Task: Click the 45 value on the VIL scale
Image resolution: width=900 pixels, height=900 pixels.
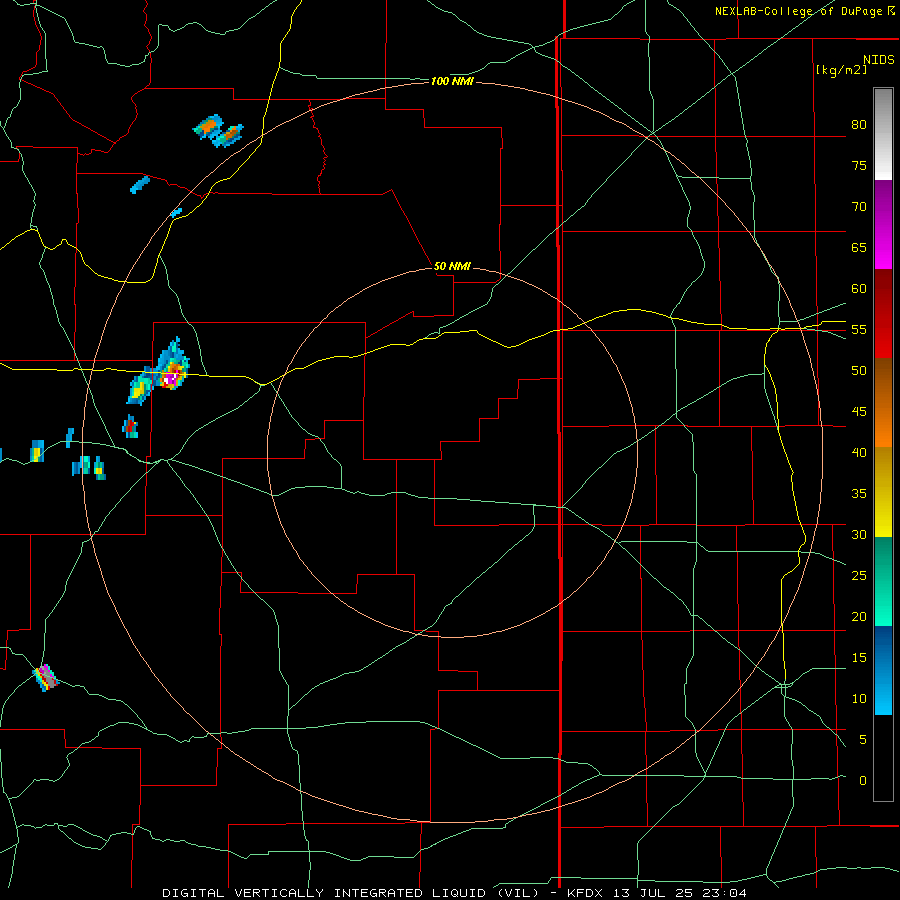Action: click(x=859, y=412)
